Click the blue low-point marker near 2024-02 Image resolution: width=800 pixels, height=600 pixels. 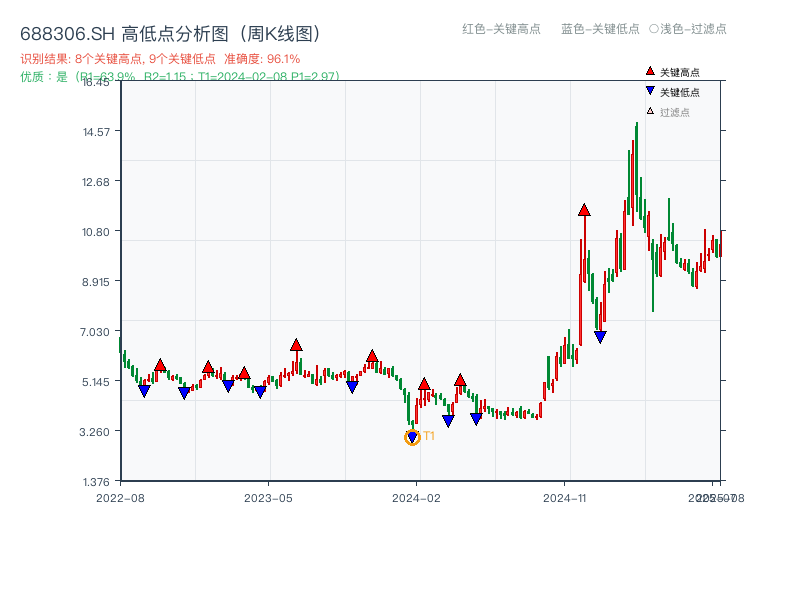point(447,421)
